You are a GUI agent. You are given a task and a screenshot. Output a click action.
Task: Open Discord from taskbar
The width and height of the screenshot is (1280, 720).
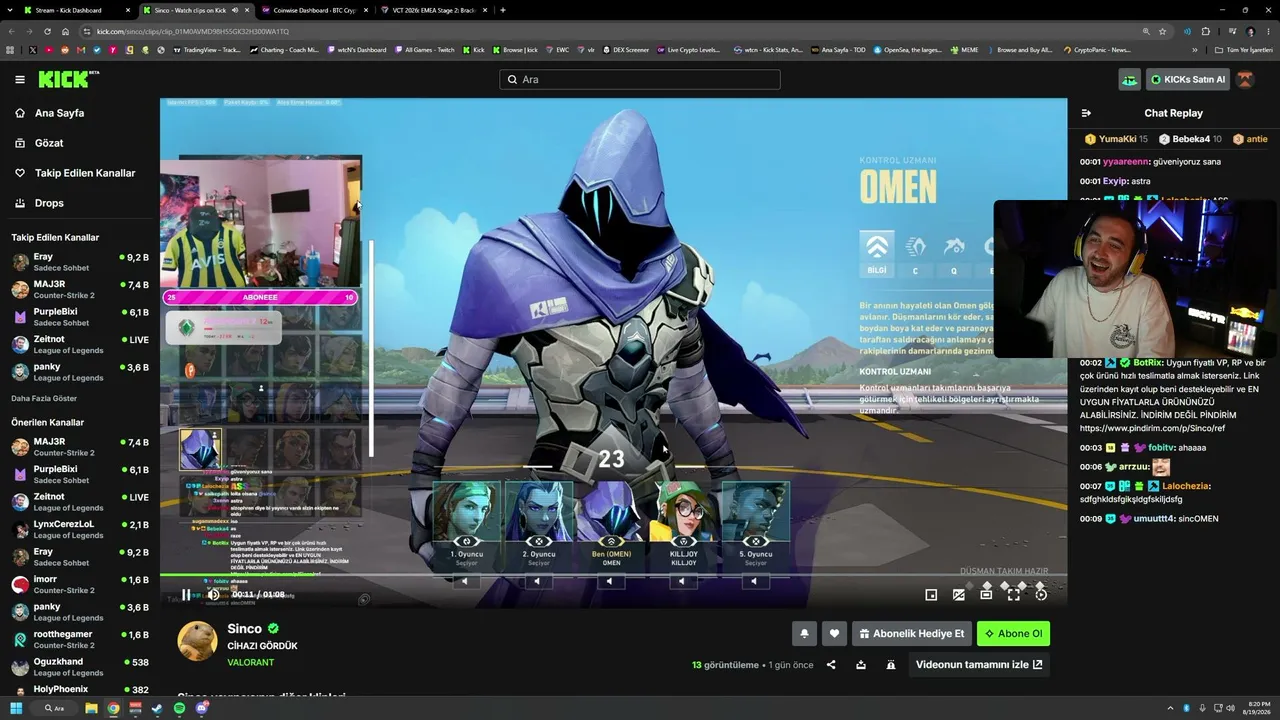pos(202,708)
